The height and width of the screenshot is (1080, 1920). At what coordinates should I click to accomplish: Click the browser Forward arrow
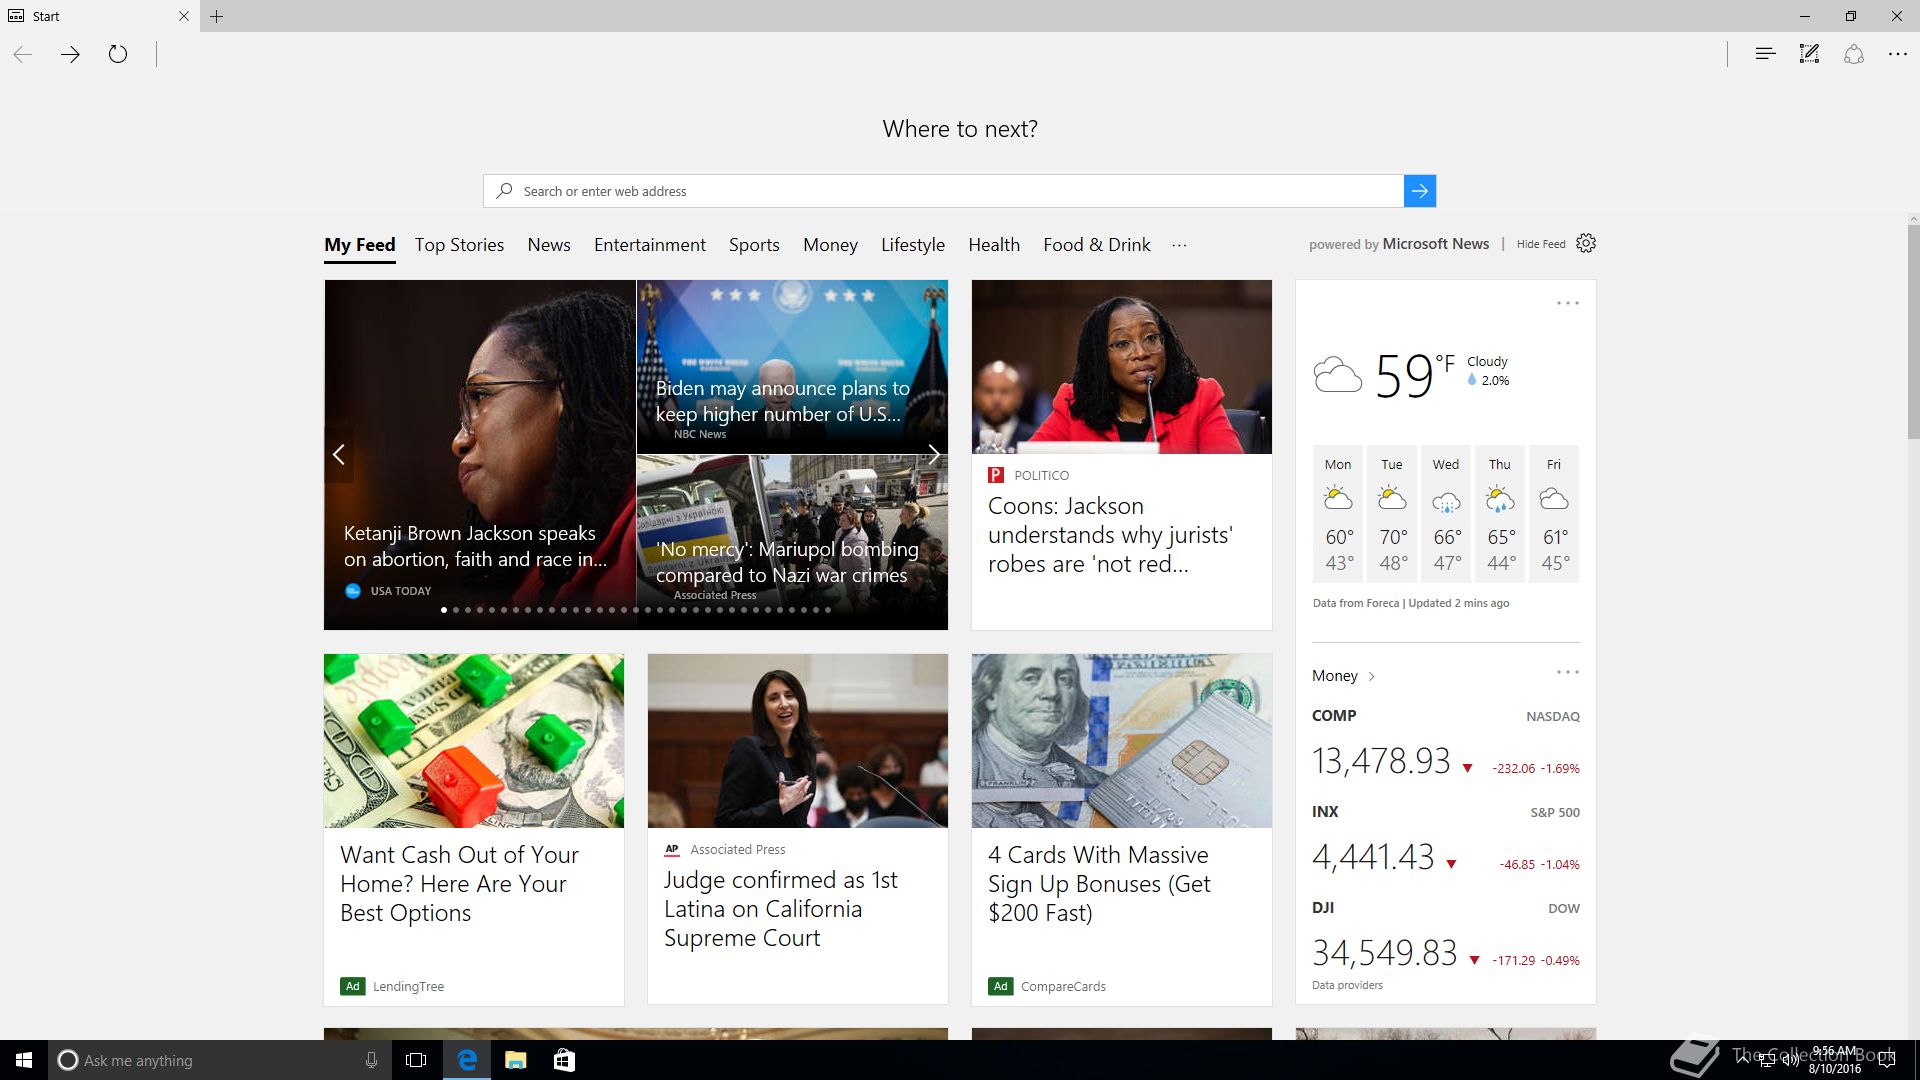pos(70,54)
